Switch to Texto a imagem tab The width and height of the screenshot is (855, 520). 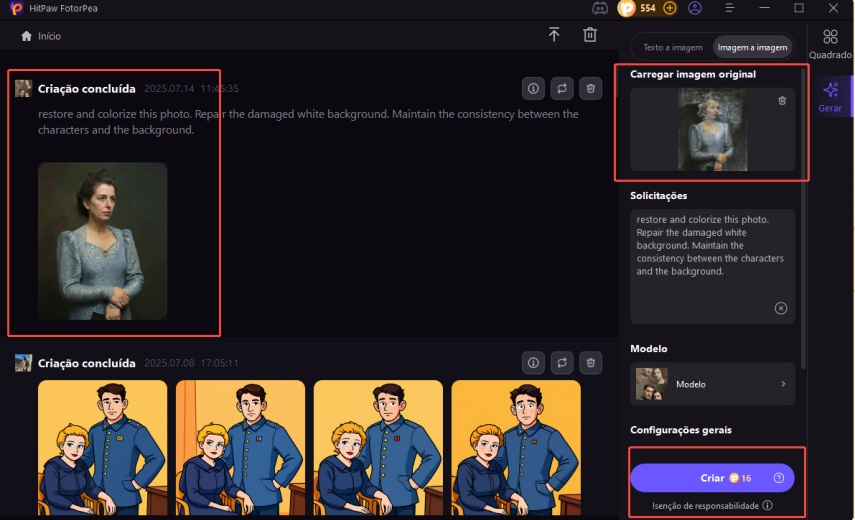(x=673, y=47)
